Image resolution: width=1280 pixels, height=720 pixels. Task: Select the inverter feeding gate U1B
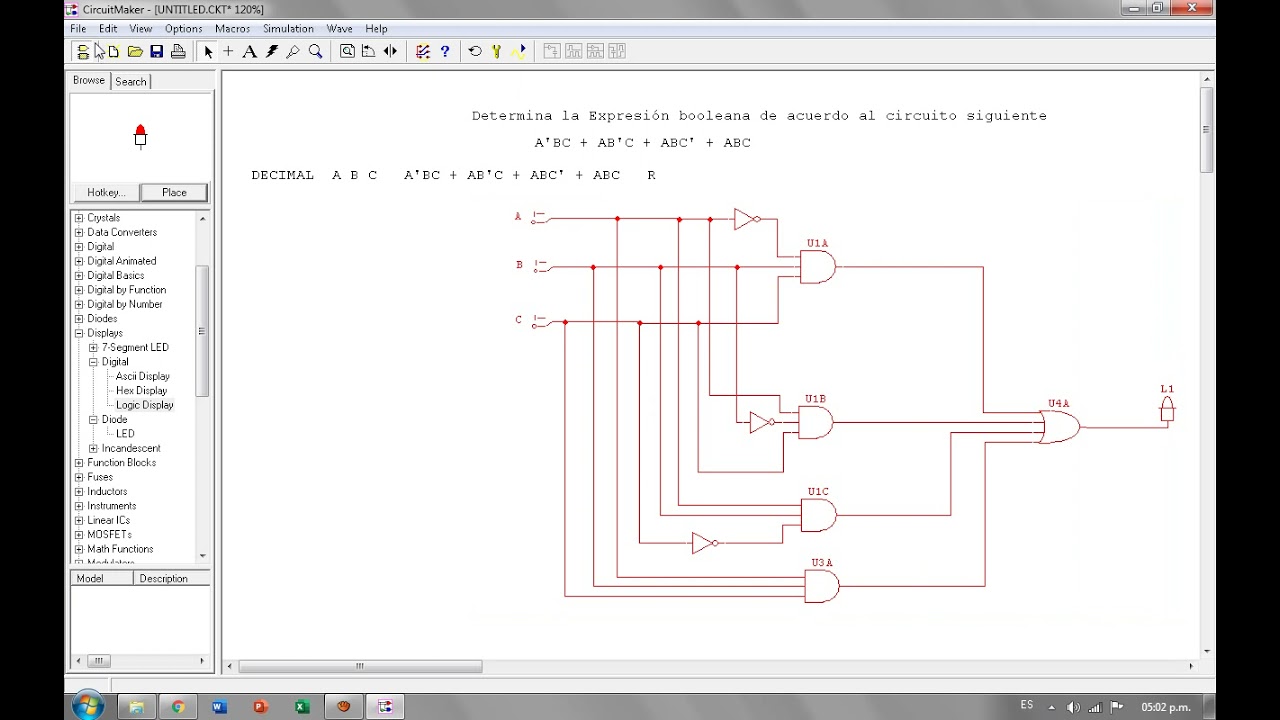[x=762, y=423]
